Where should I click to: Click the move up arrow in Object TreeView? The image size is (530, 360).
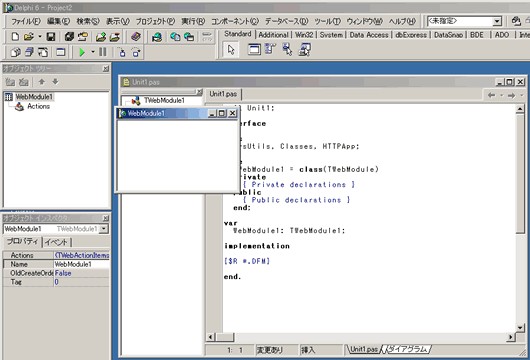point(42,81)
